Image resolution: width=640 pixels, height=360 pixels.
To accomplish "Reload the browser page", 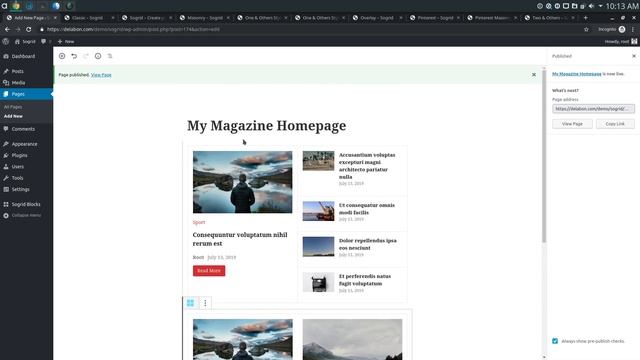I will click(29, 29).
